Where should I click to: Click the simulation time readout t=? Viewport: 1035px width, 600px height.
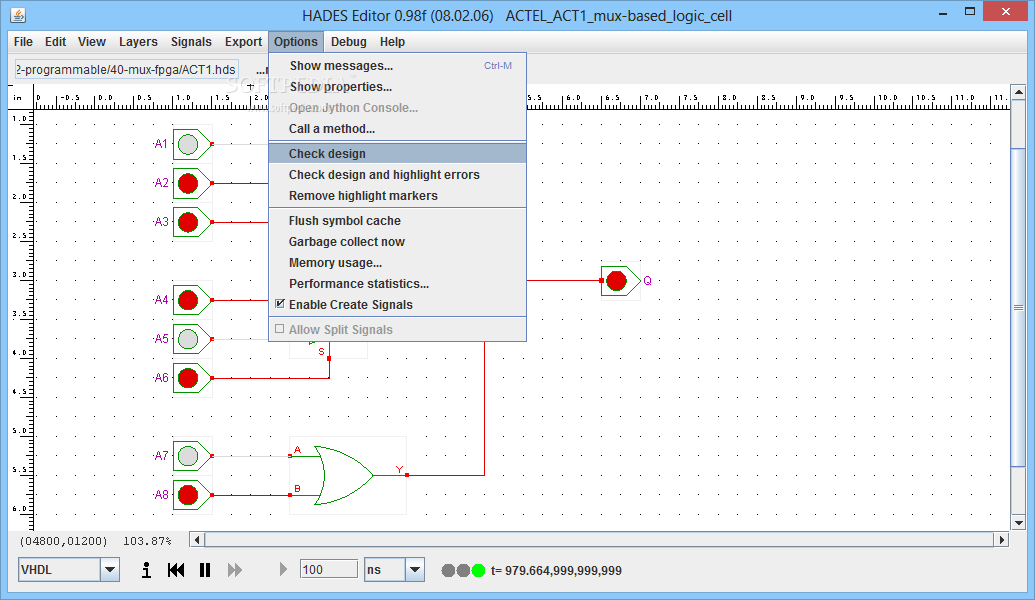coord(556,570)
